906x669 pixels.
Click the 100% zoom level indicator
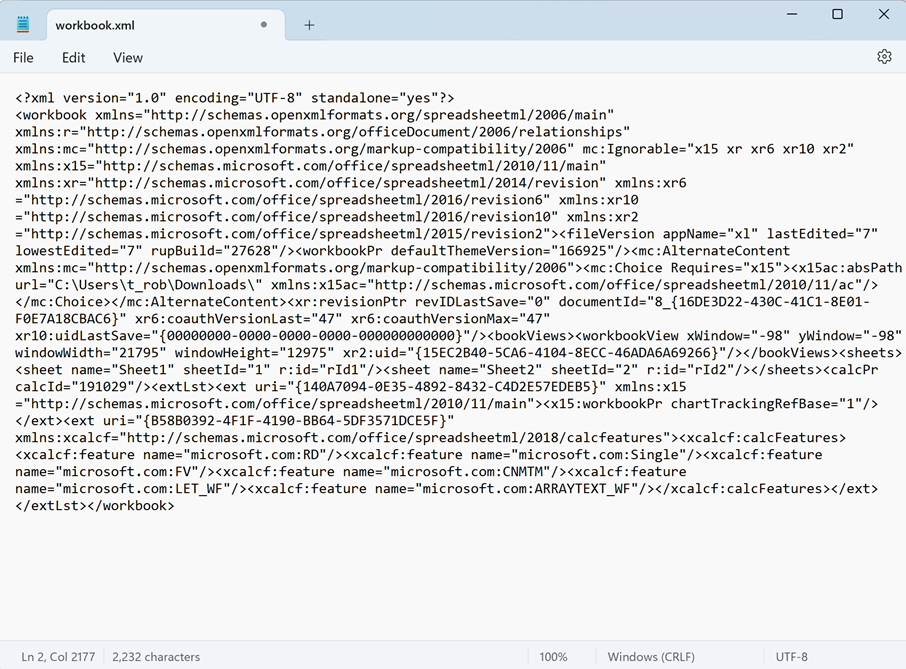coord(553,657)
